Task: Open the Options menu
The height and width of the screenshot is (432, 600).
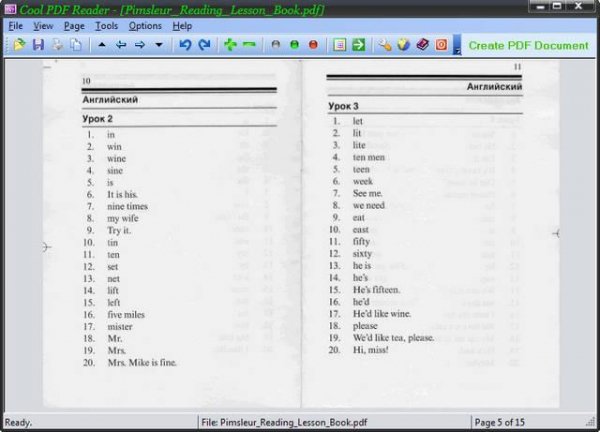Action: point(145,25)
